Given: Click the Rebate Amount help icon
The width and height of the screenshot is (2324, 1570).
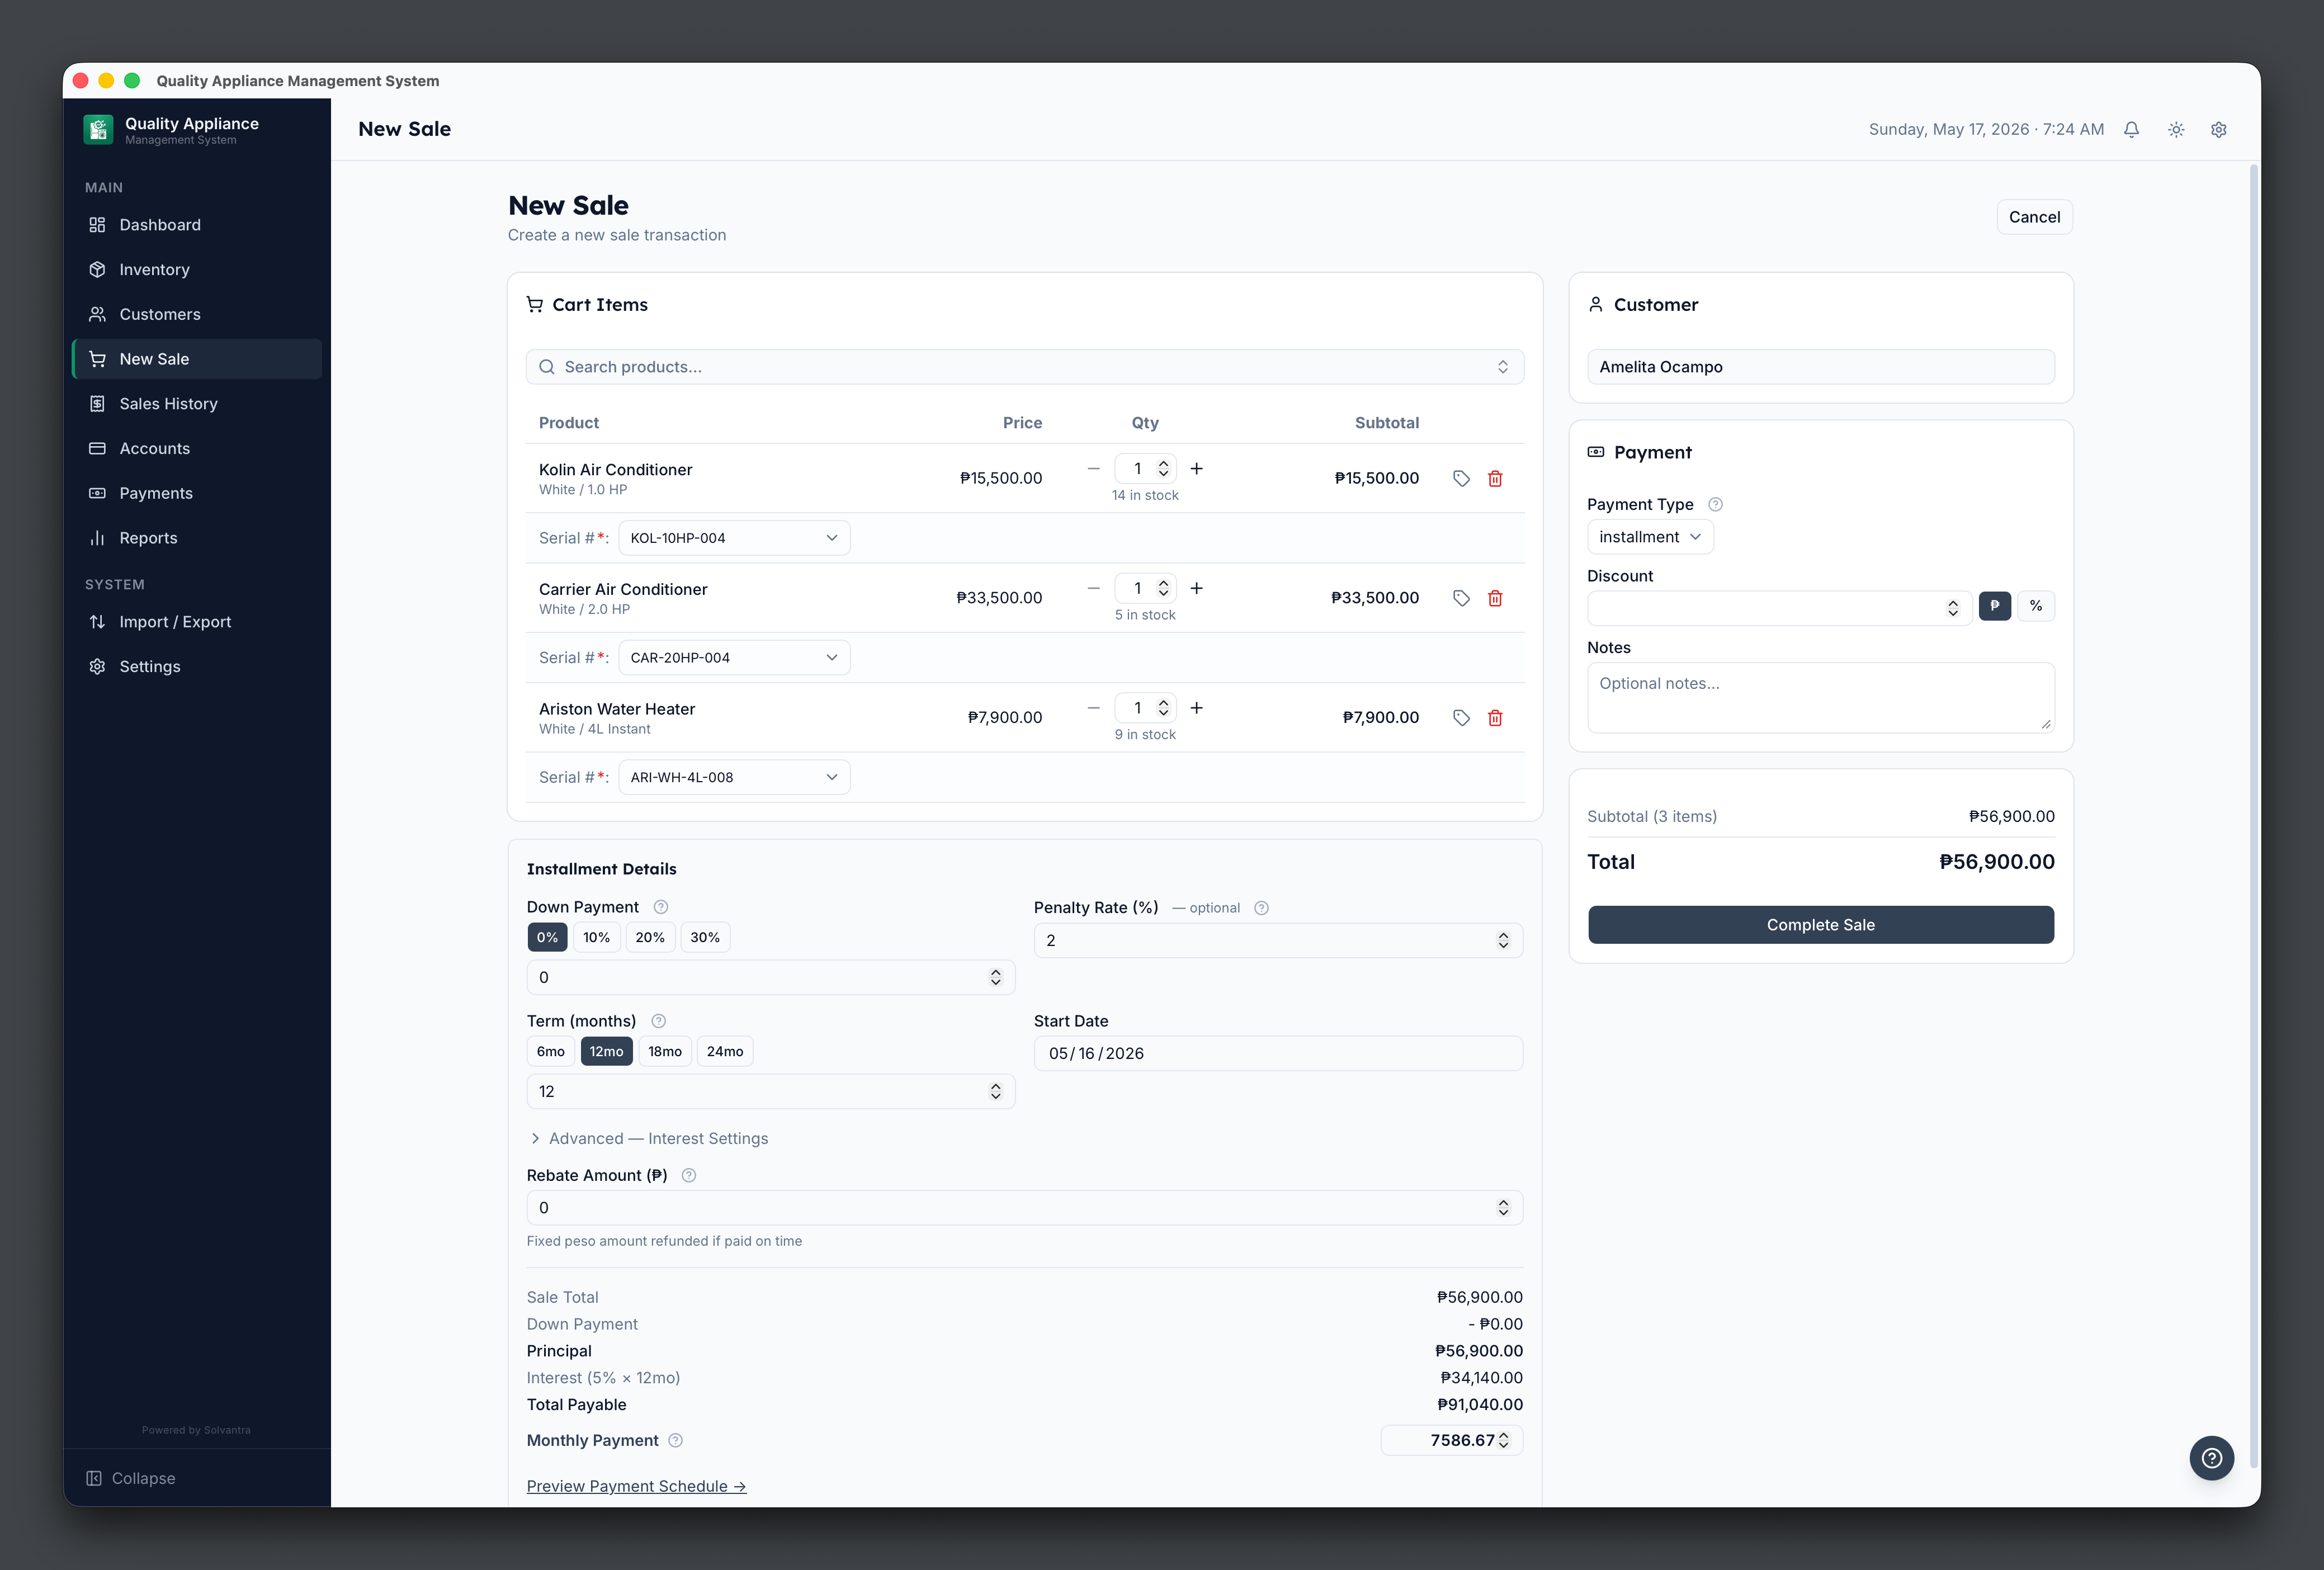Looking at the screenshot, I should click(x=688, y=1175).
